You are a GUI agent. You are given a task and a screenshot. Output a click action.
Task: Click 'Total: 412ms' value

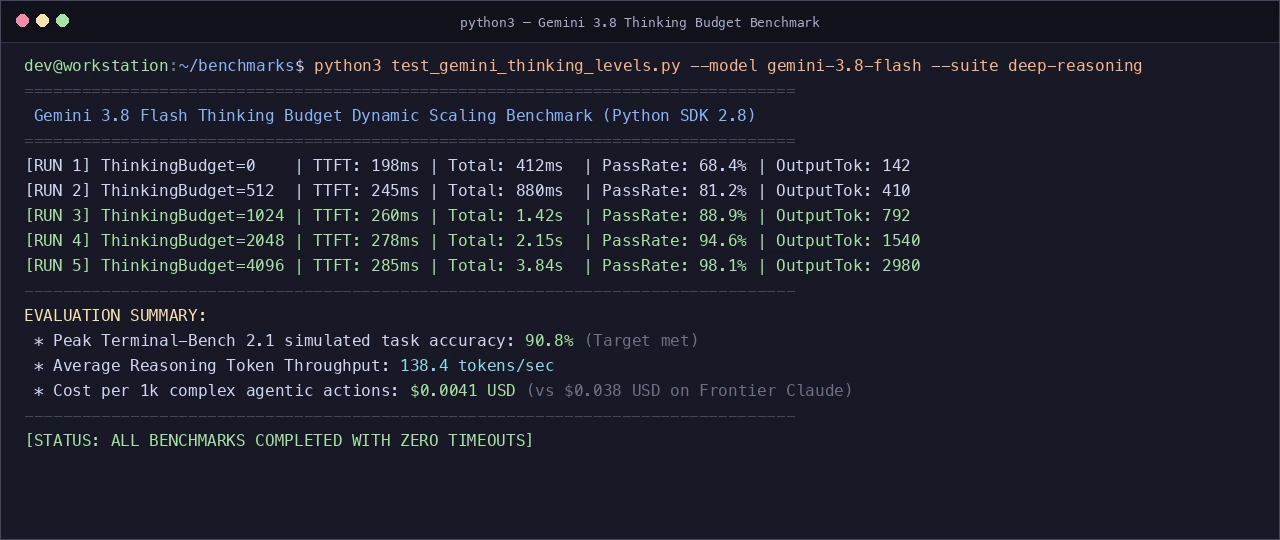click(x=506, y=166)
